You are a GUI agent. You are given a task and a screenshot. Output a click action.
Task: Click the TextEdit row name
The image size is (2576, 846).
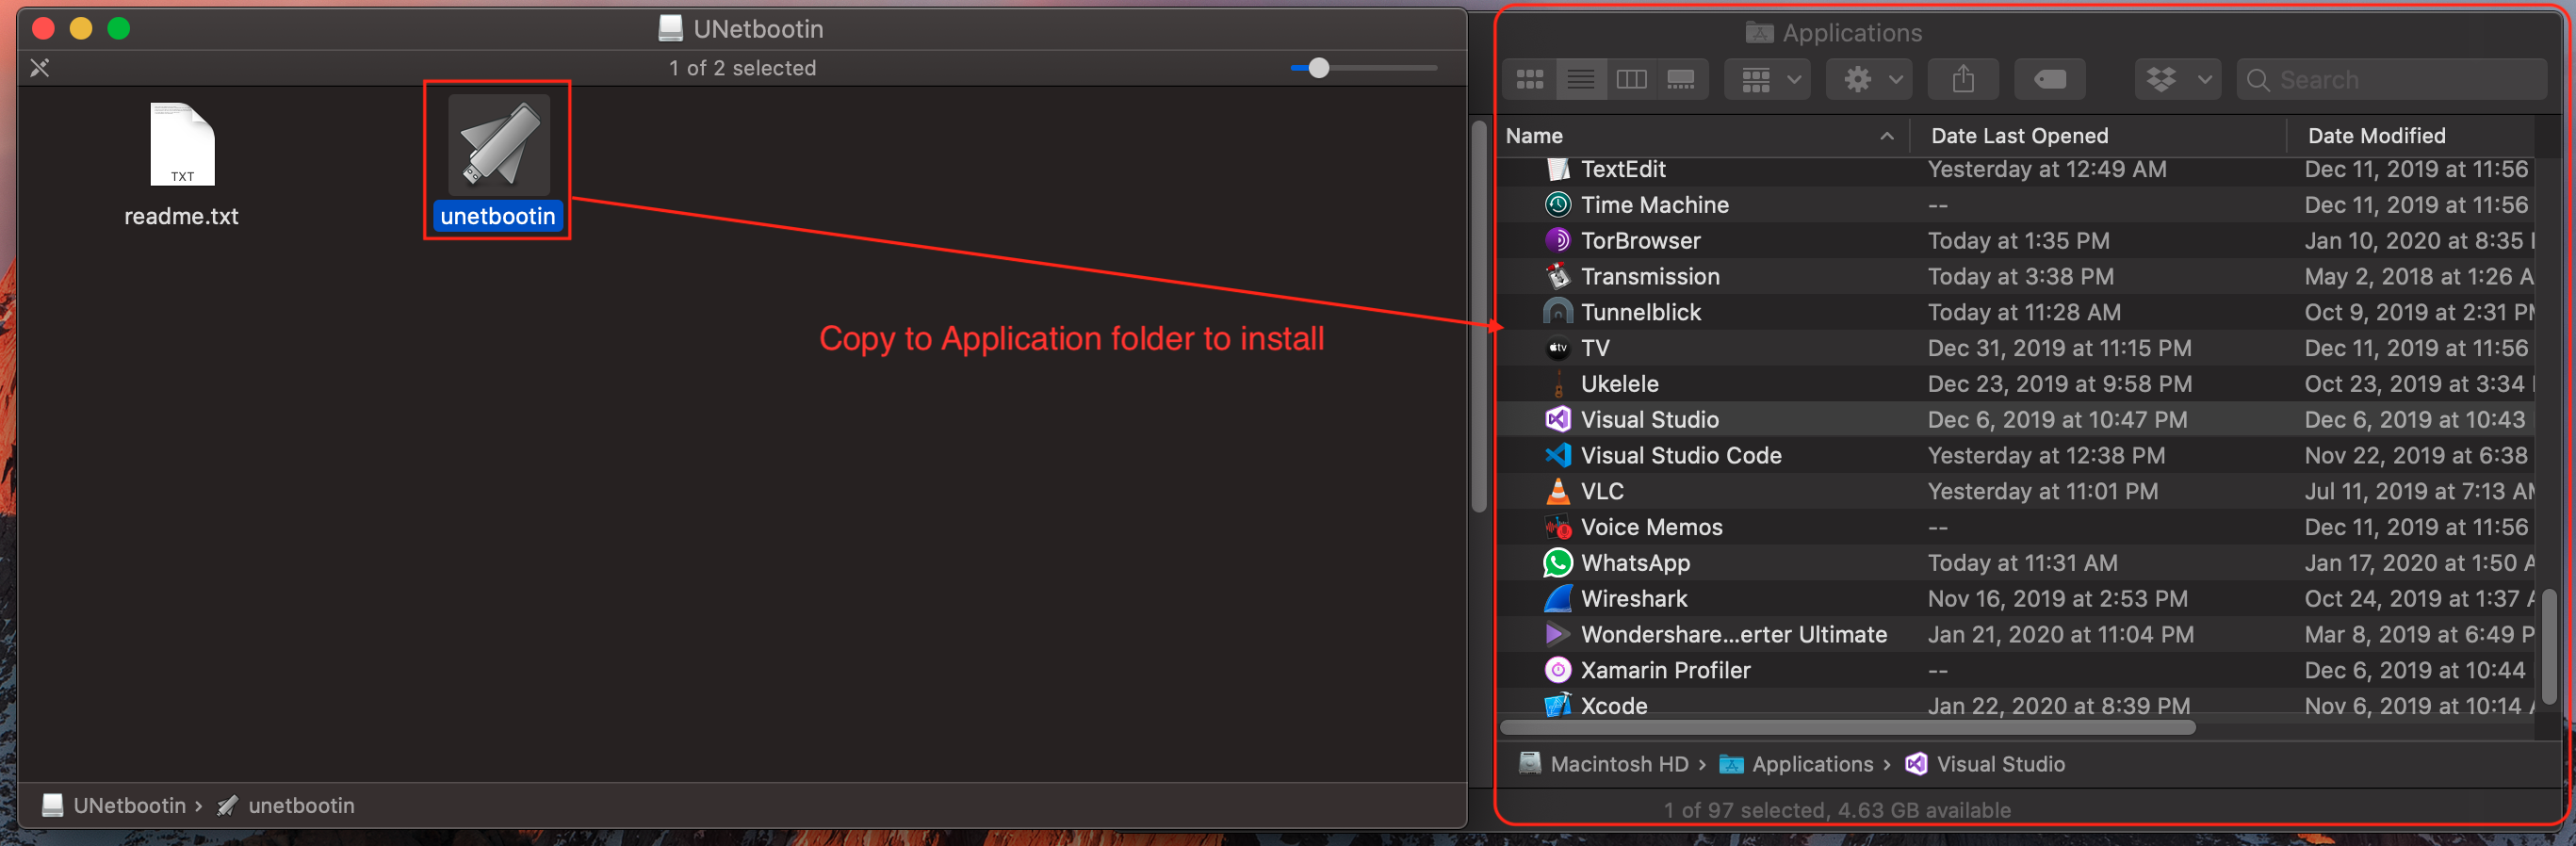1623,169
